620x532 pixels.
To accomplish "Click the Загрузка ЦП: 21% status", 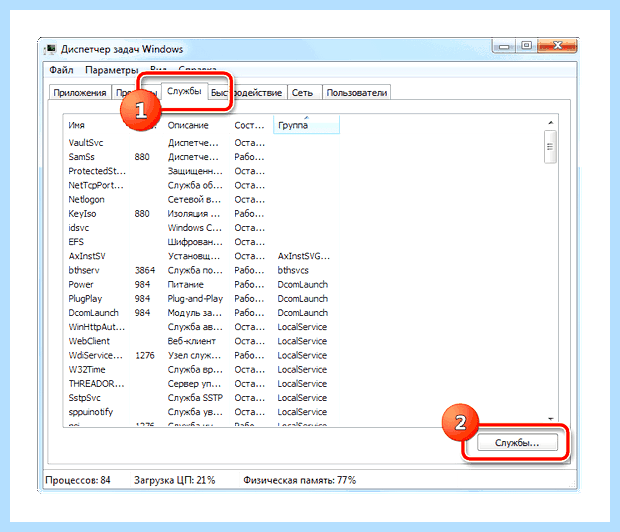I will tap(174, 480).
